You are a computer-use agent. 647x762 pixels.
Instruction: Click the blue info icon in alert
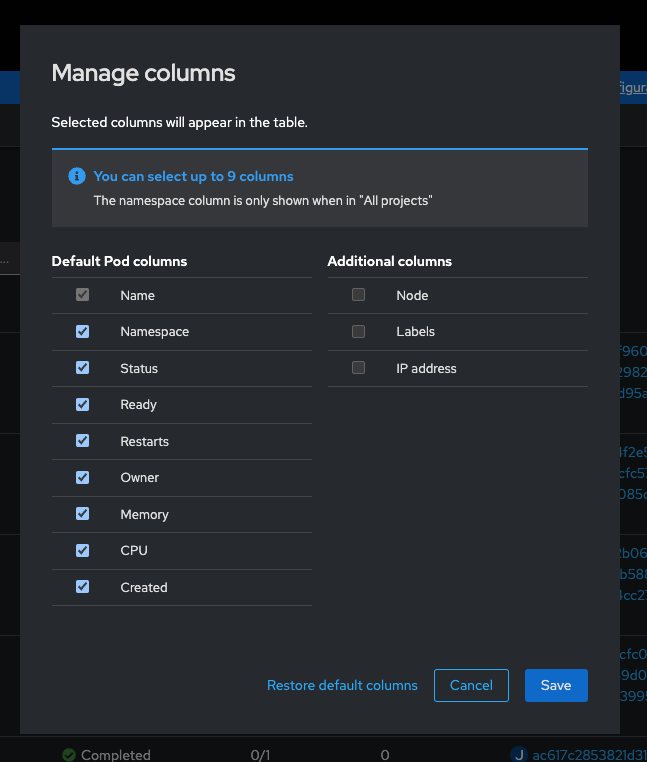[77, 176]
